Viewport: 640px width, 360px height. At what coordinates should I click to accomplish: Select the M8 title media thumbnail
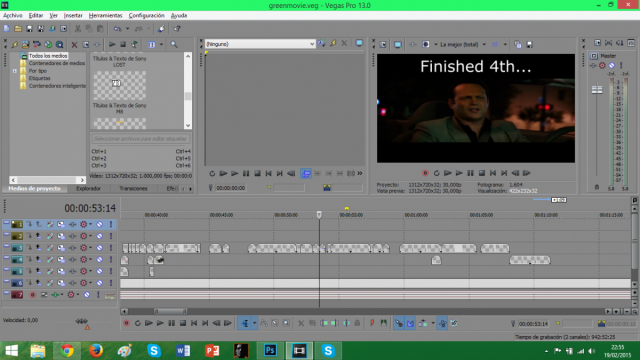(119, 86)
